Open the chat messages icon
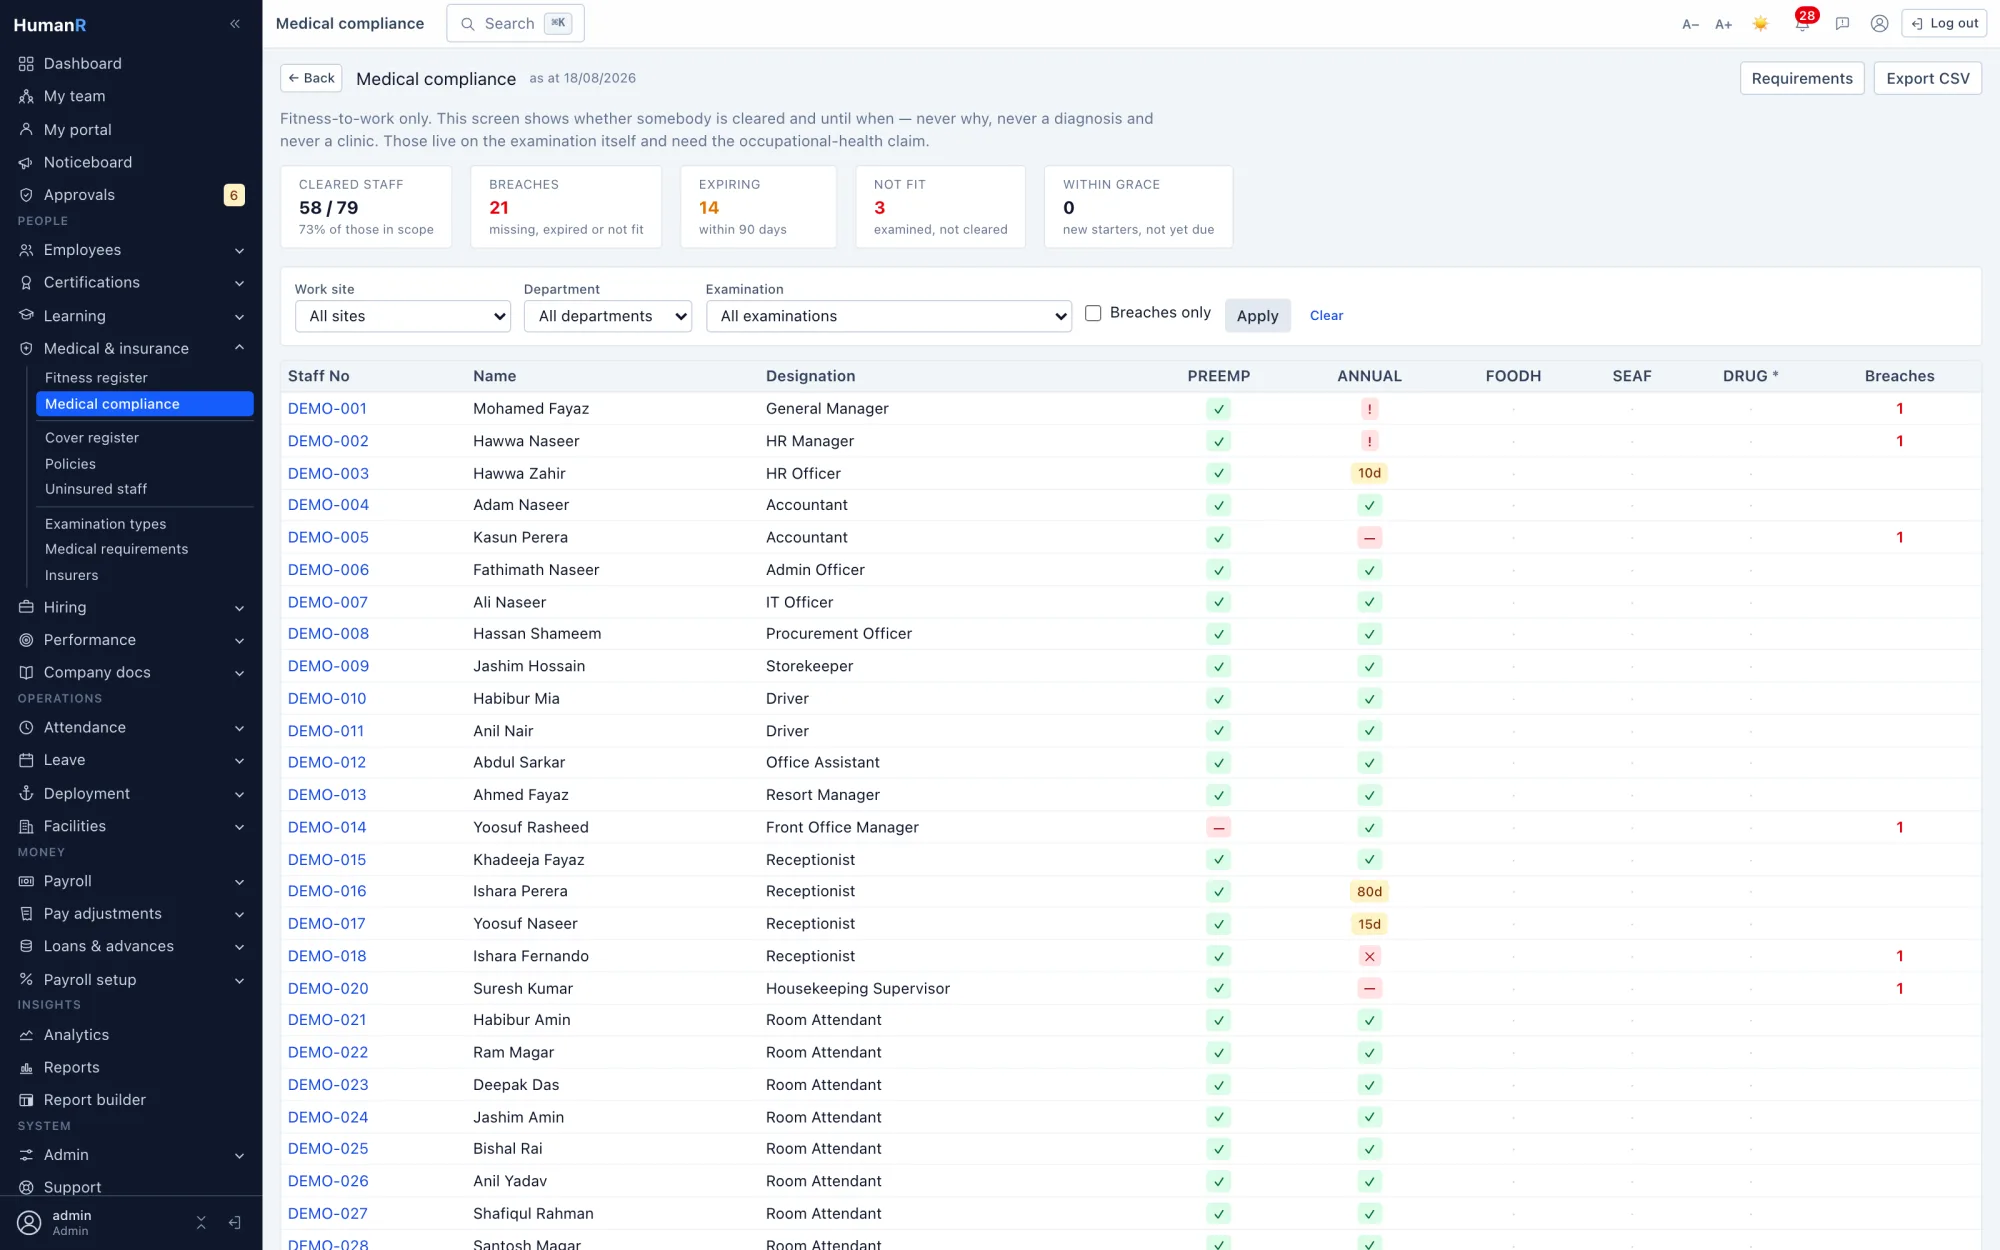The width and height of the screenshot is (2000, 1250). (x=1842, y=24)
